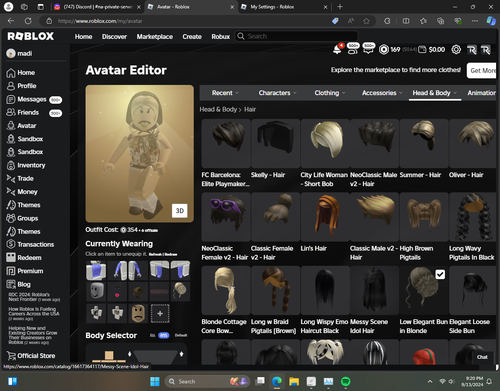Switch to the Discord browser tab
The height and width of the screenshot is (391, 500).
97,7
